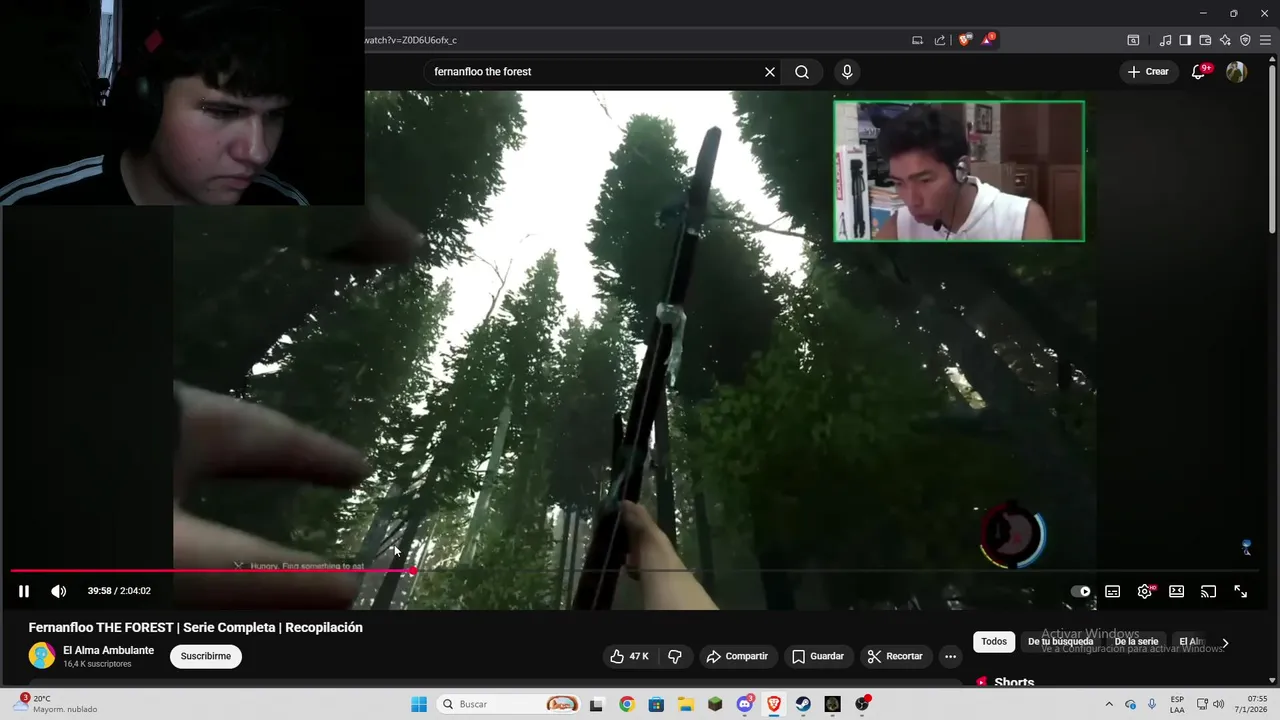Open the Brave hamburger main menu
Viewport: 1280px width, 720px height.
[x=1265, y=40]
